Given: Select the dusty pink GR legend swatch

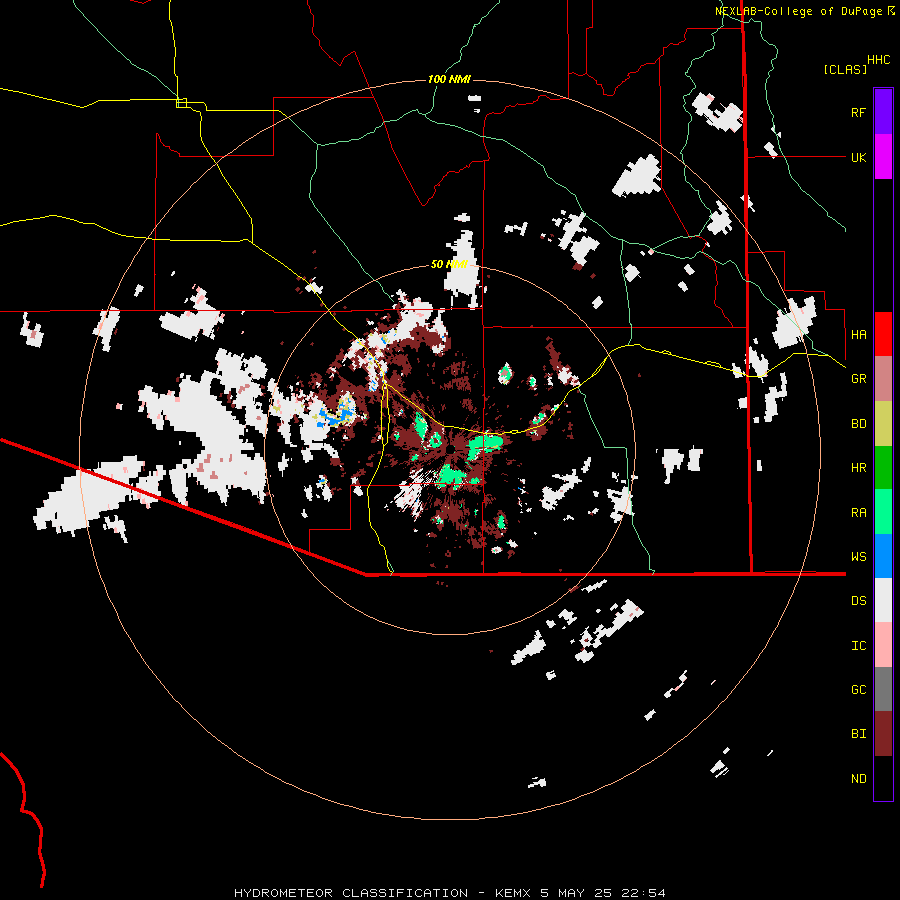Looking at the screenshot, I should pyautogui.click(x=883, y=379).
